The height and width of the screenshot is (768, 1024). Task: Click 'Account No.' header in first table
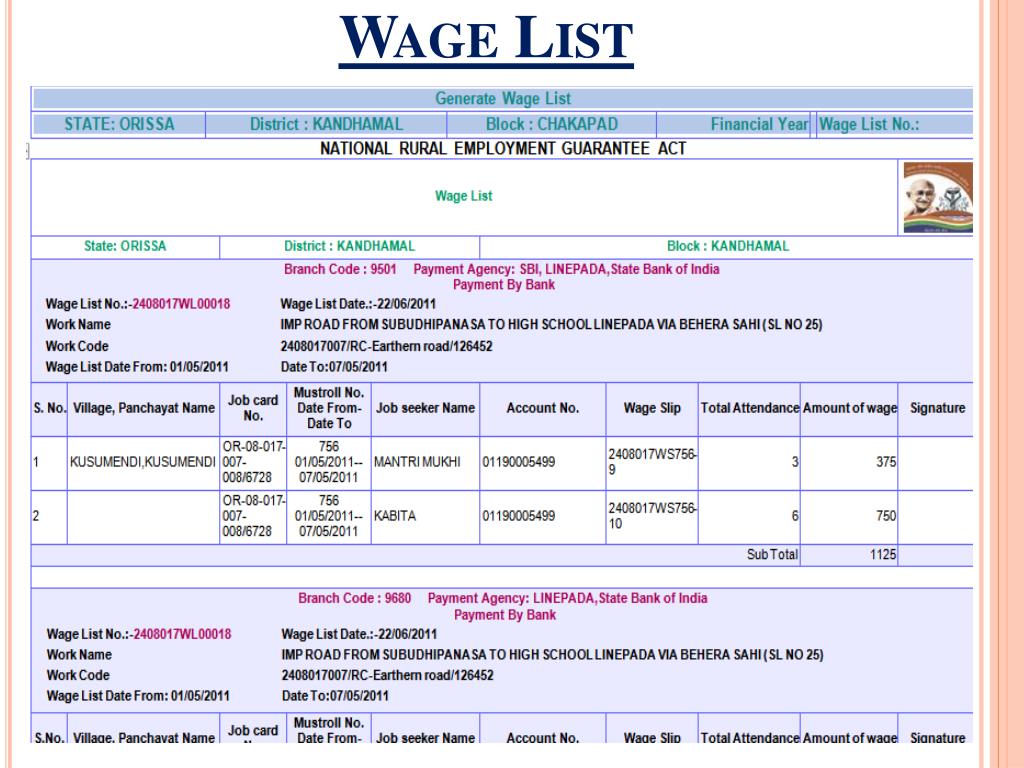click(543, 408)
